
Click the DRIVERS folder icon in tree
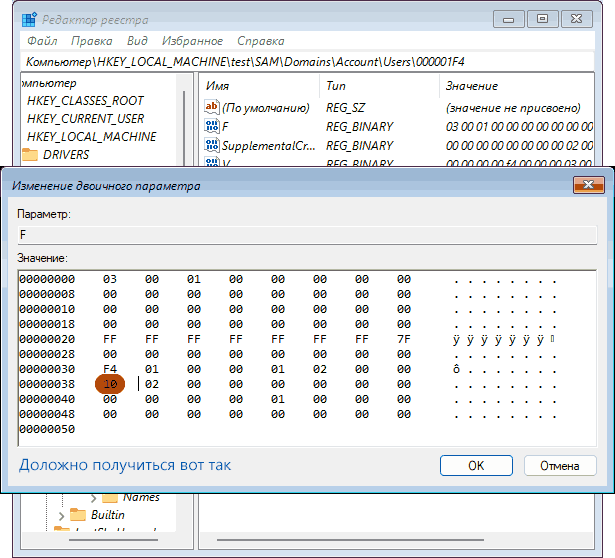(x=30, y=154)
